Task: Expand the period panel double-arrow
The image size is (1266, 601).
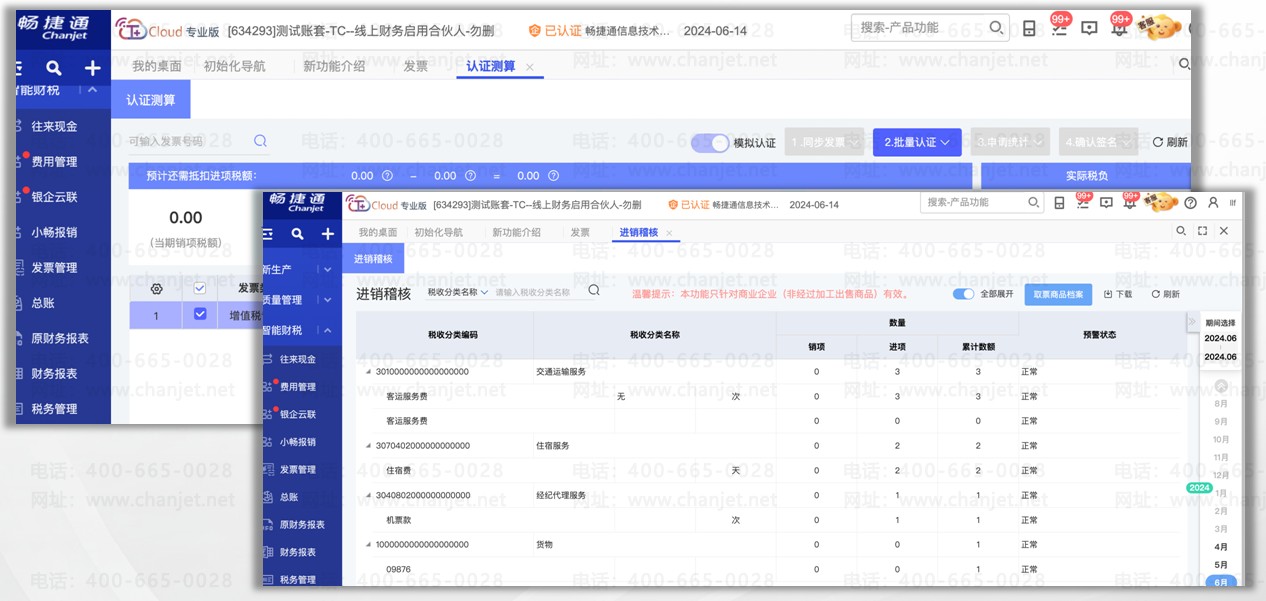Action: click(1191, 321)
